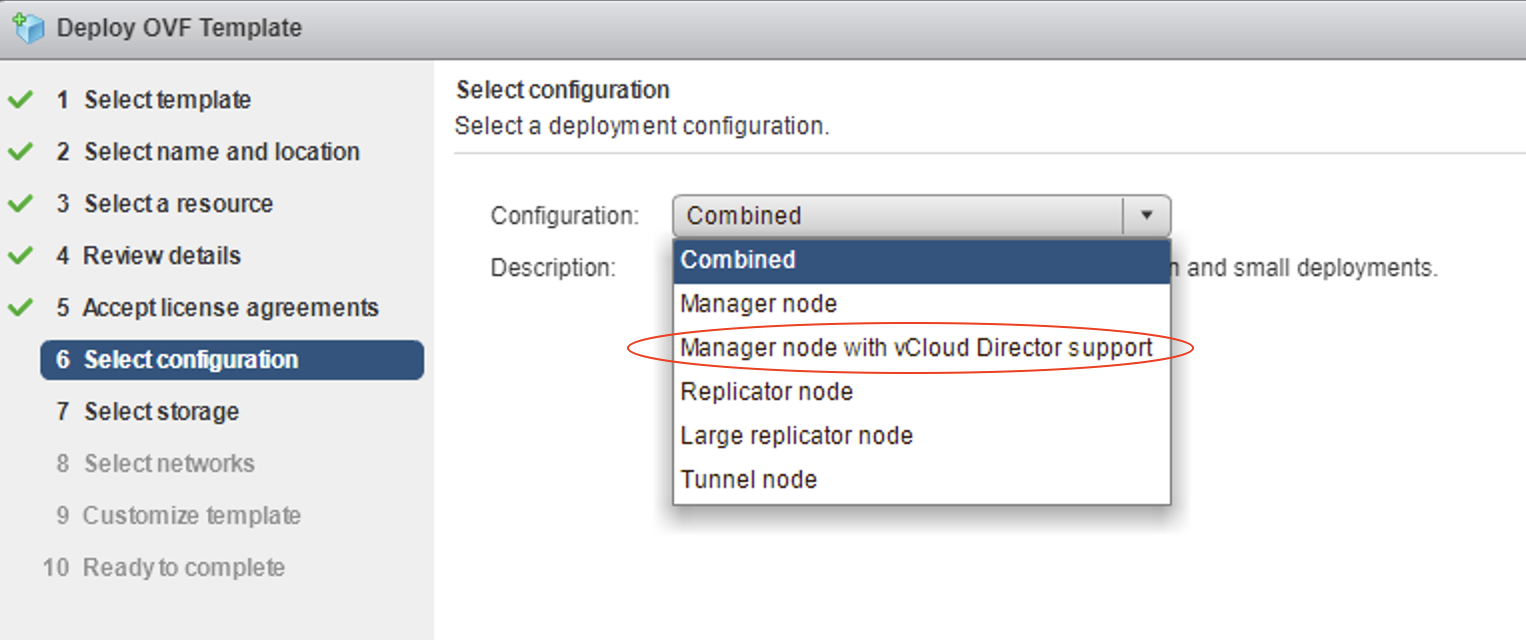Click green checkmark beside Review details
The height and width of the screenshot is (640, 1526).
(20, 256)
